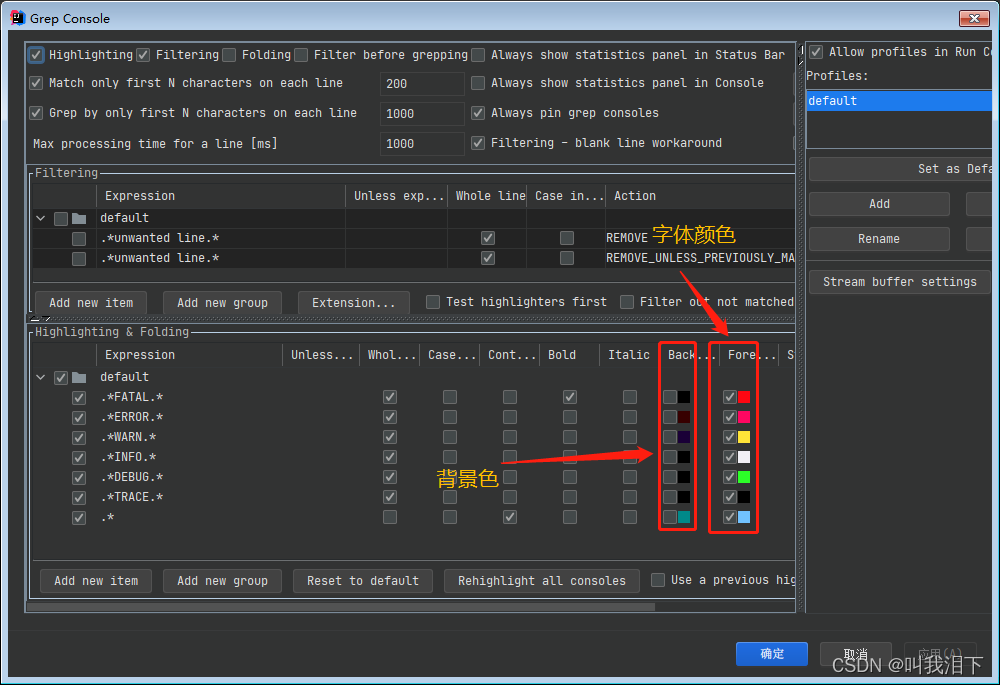
Task: Click the horizontal scrollbar at panel bottom
Action: (x=341, y=607)
